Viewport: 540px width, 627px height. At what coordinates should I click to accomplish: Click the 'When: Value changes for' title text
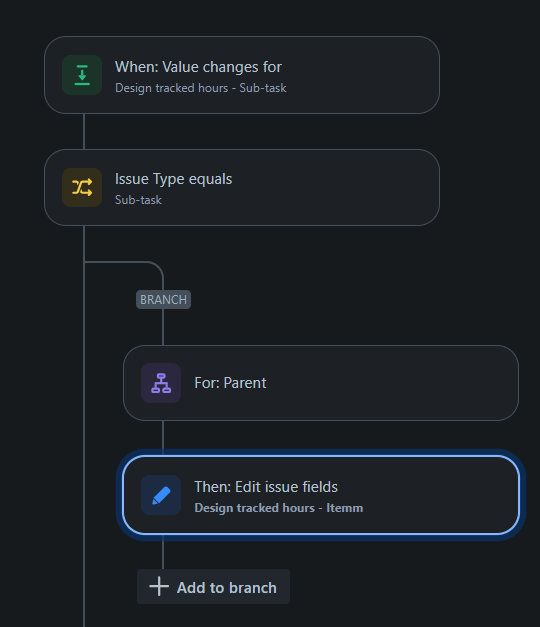pyautogui.click(x=198, y=67)
